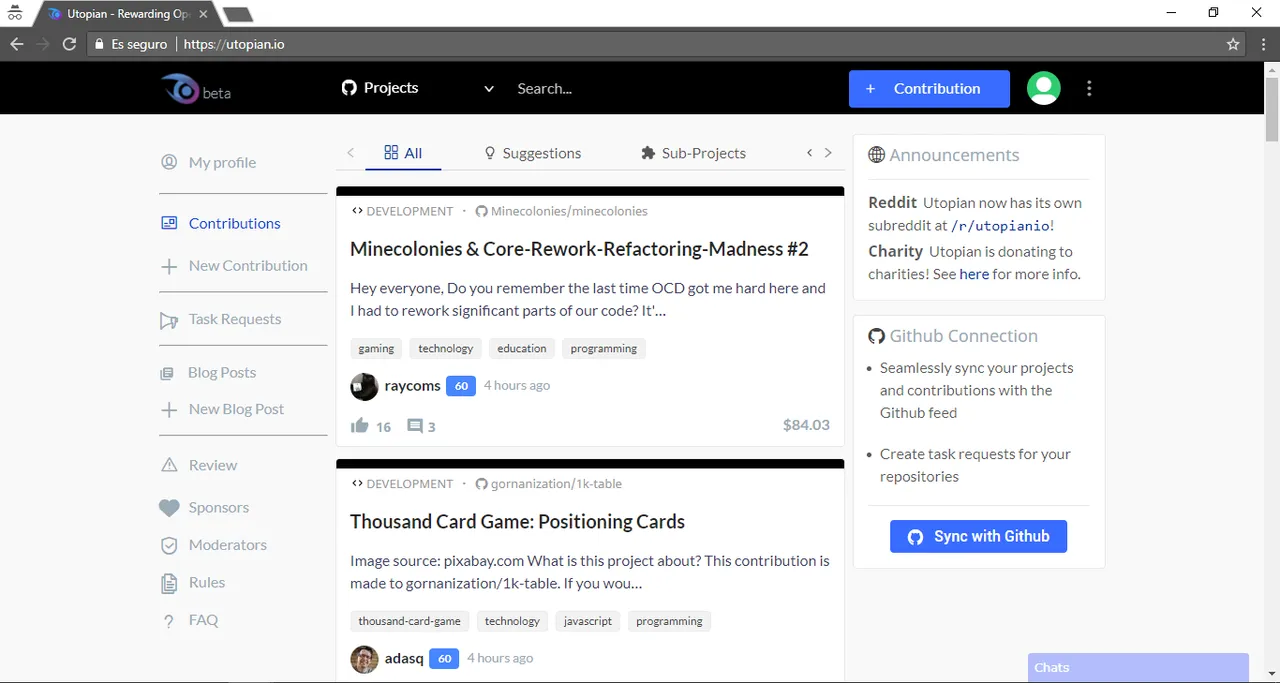Click right-side next tabs chevron
Viewport: 1280px width, 683px height.
(x=828, y=153)
